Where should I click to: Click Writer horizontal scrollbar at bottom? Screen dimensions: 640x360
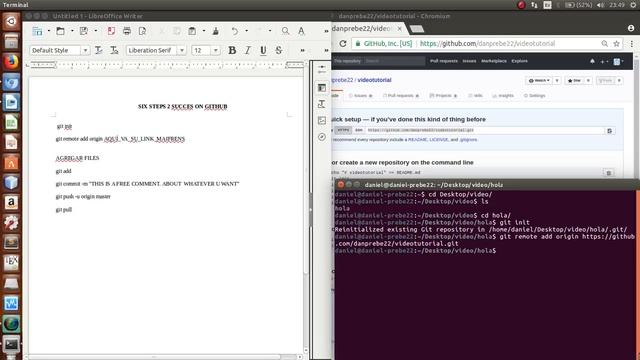154,357
